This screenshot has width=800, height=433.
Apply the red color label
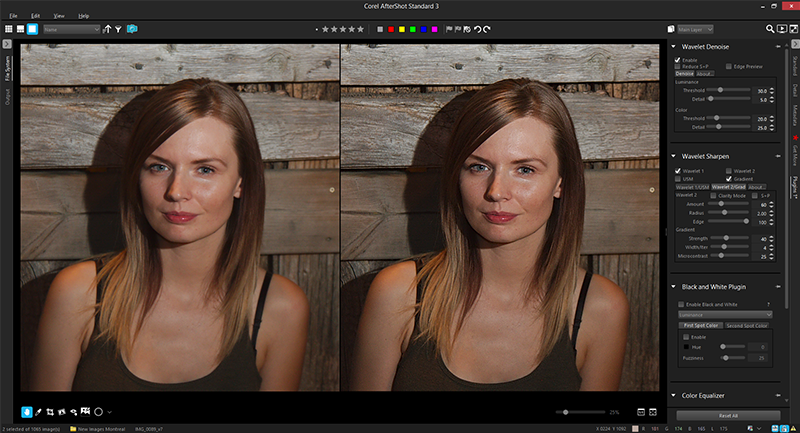(391, 30)
